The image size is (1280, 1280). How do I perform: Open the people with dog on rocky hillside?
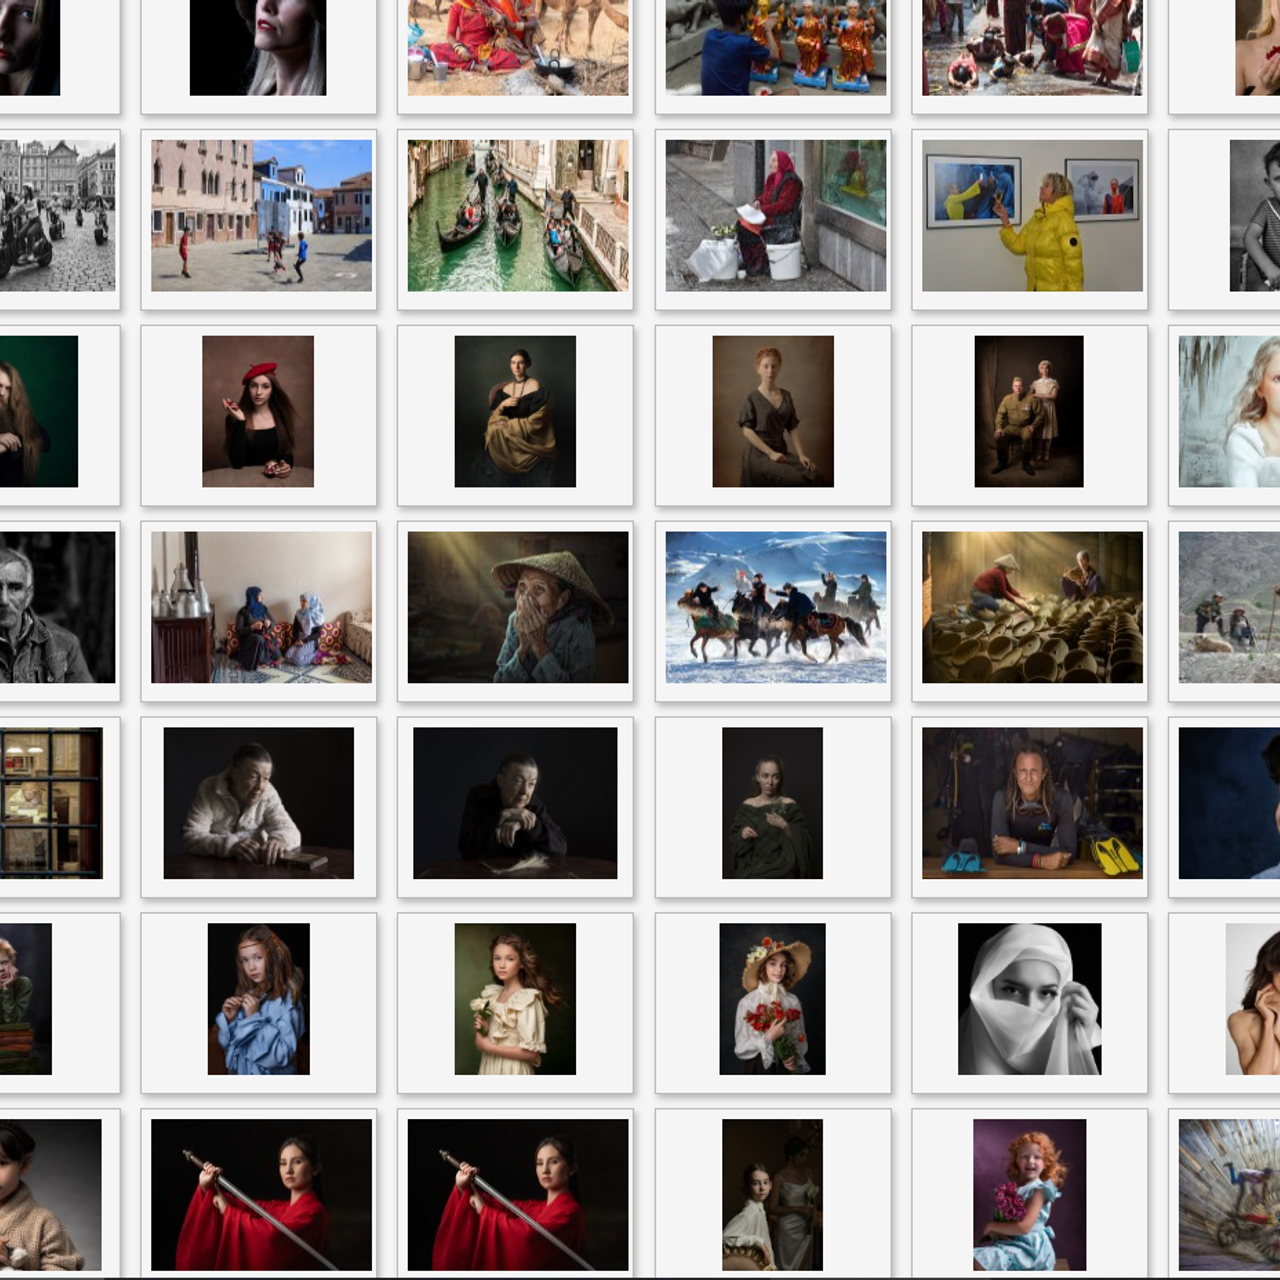click(1229, 608)
